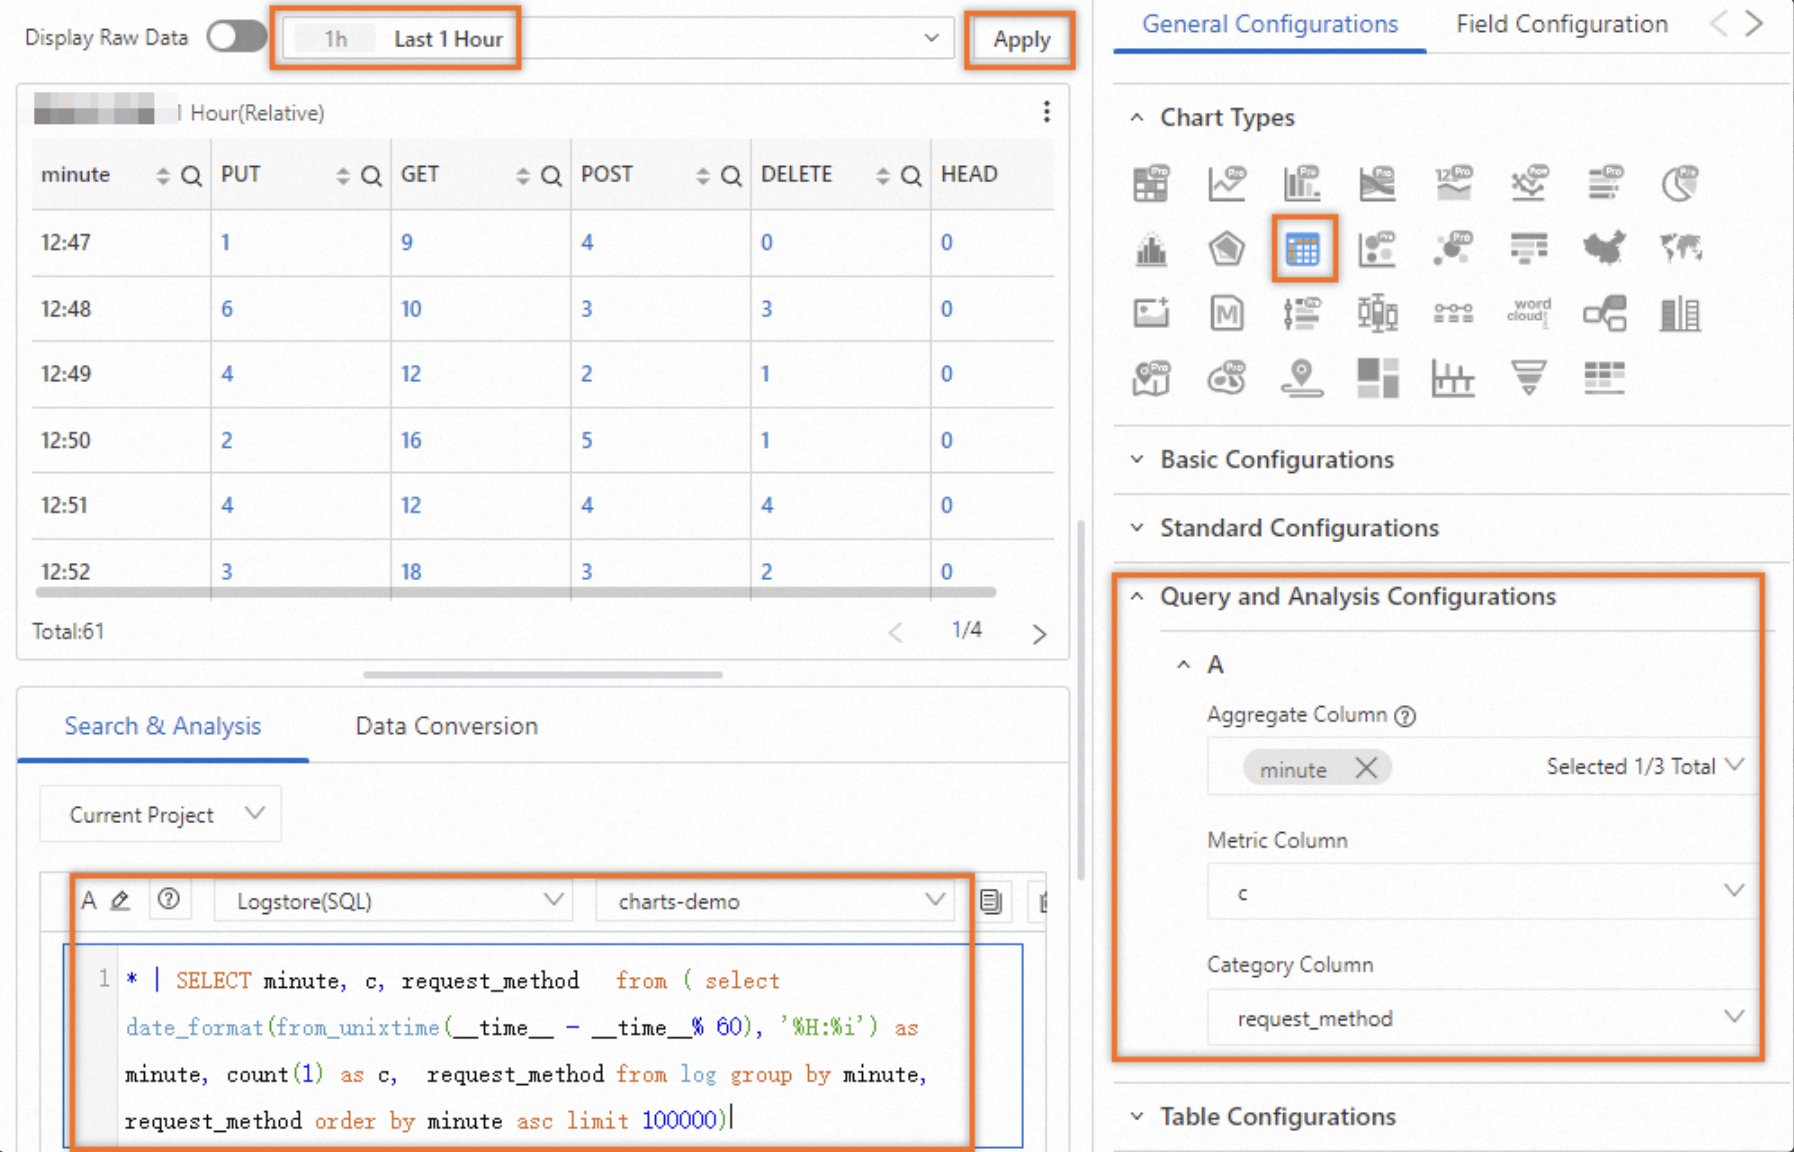Toggle Display Raw Data switch
The width and height of the screenshot is (1794, 1152).
click(x=236, y=38)
